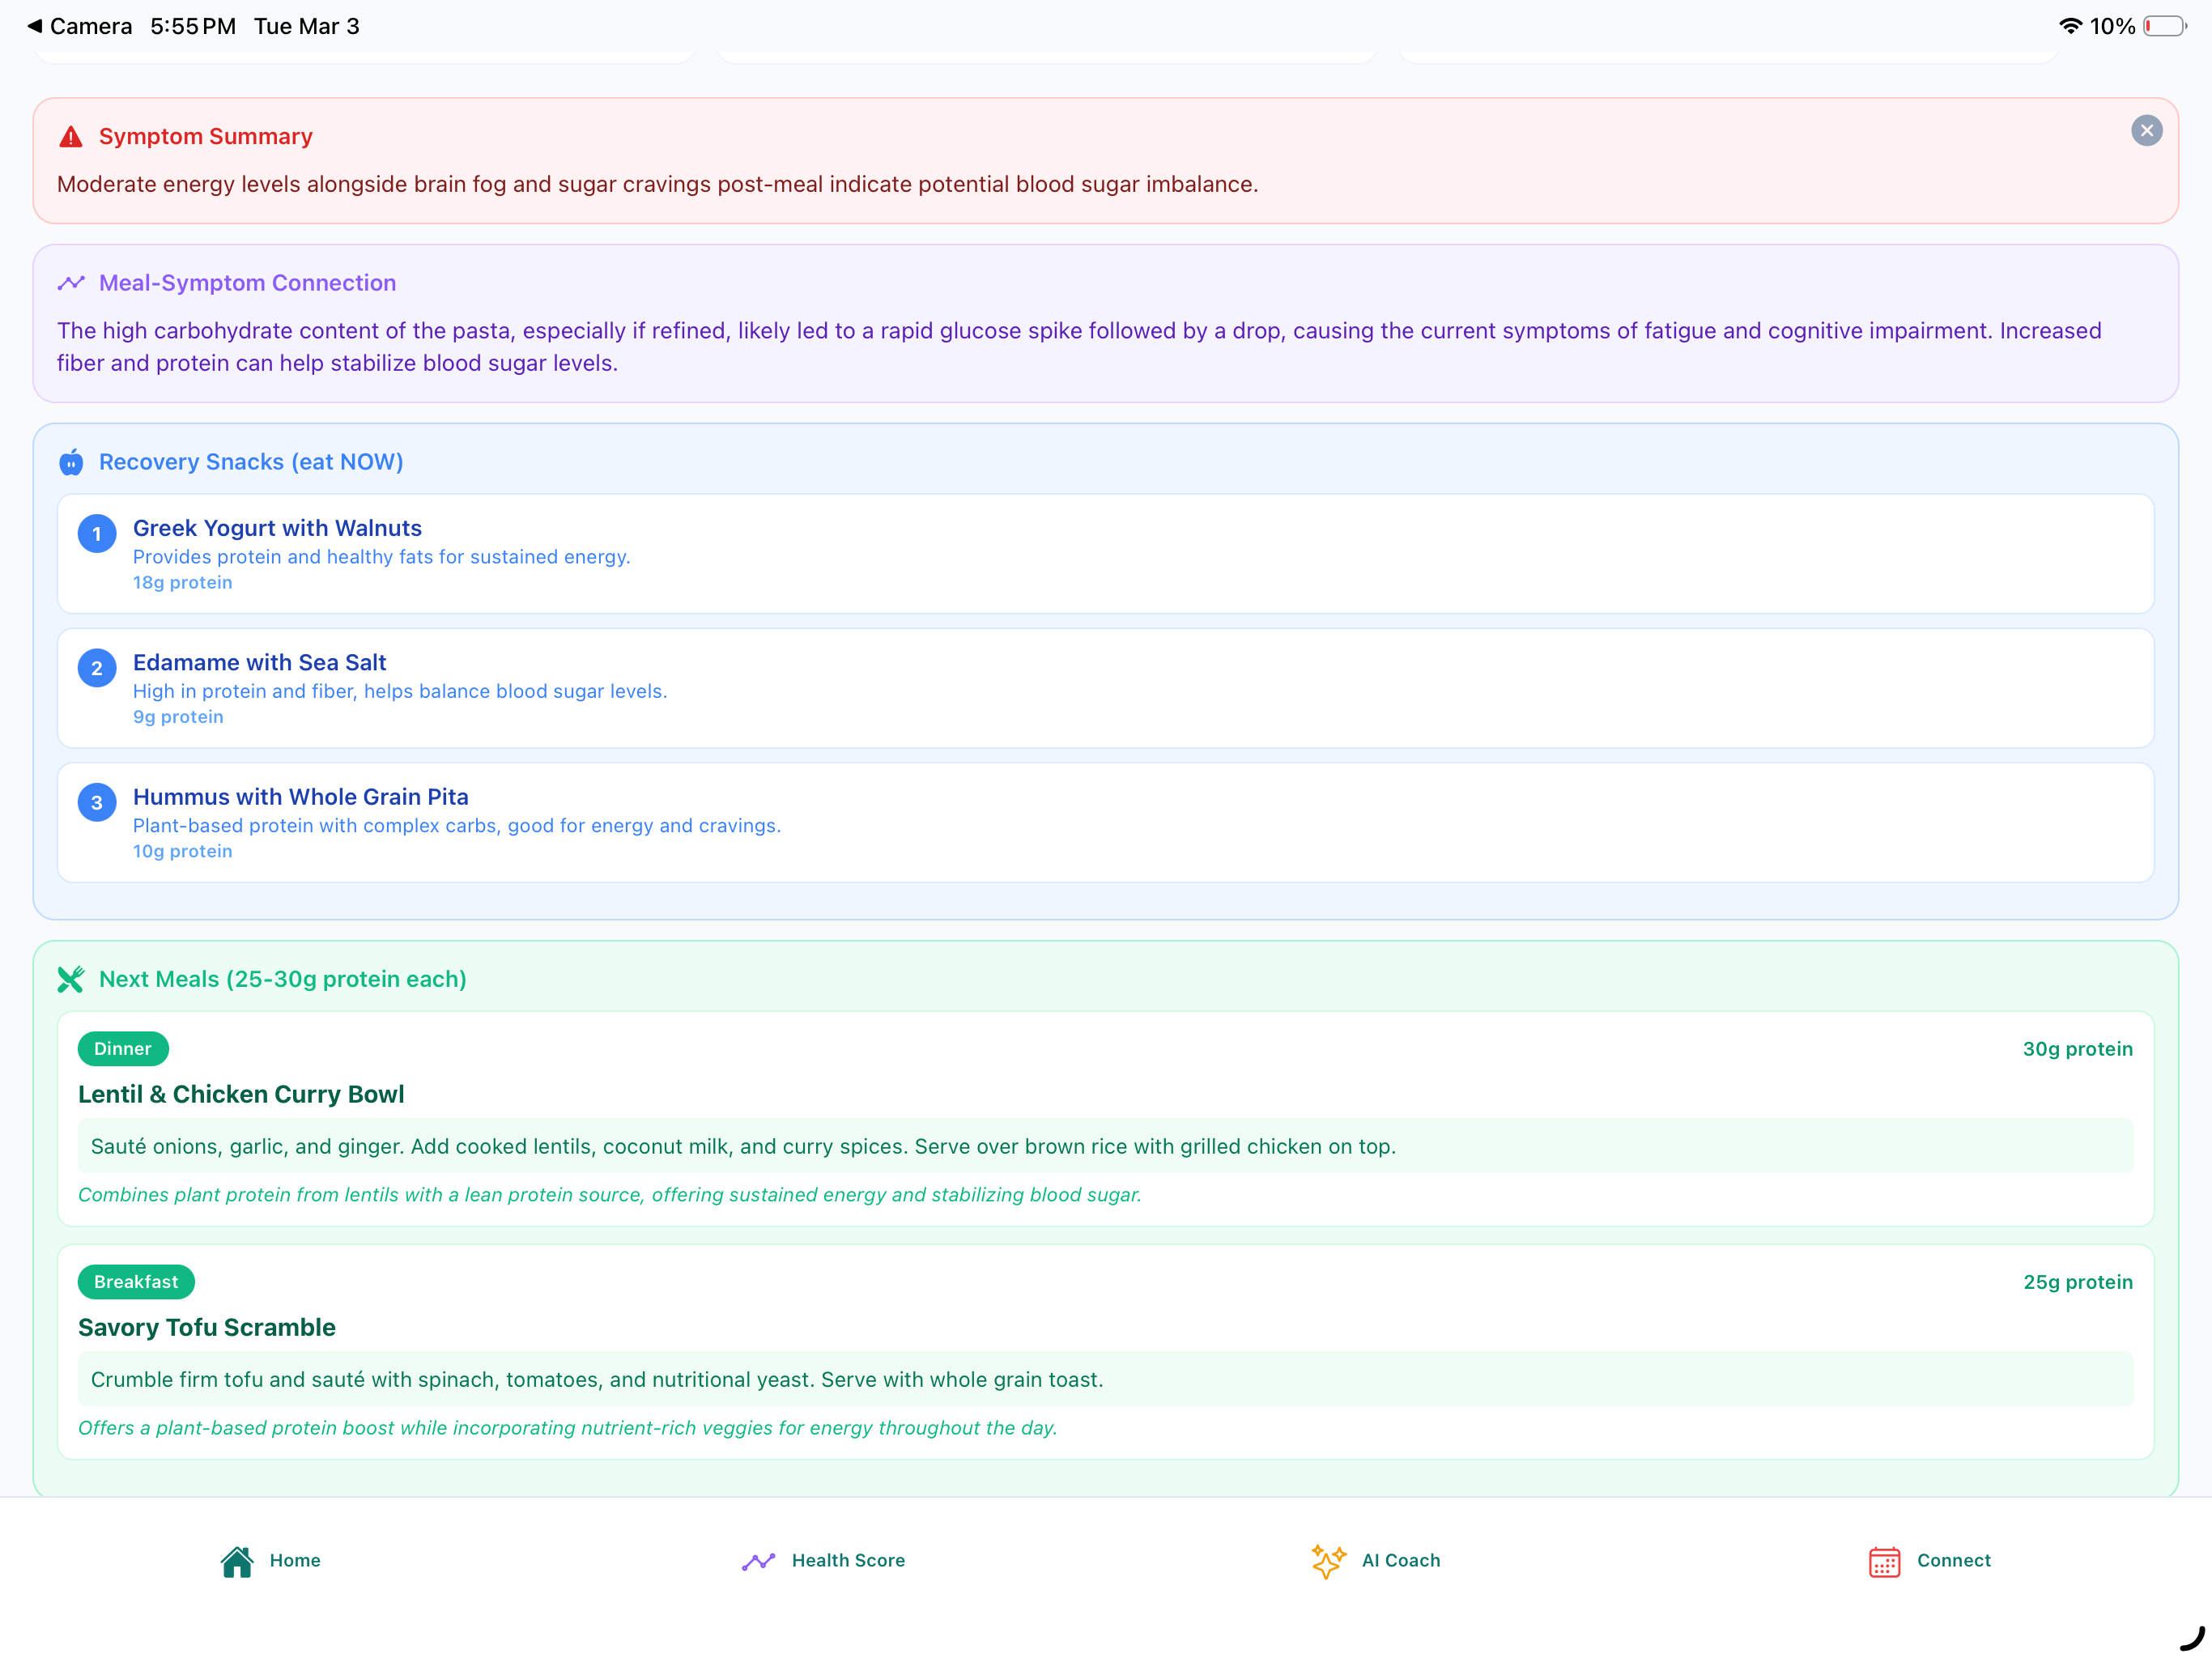The image size is (2212, 1658).
Task: Click 'Provides protein and healthy fats' description
Action: coord(381,557)
